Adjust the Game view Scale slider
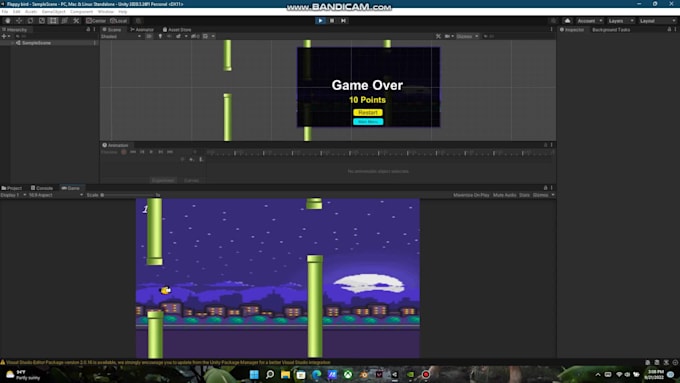 pos(128,195)
